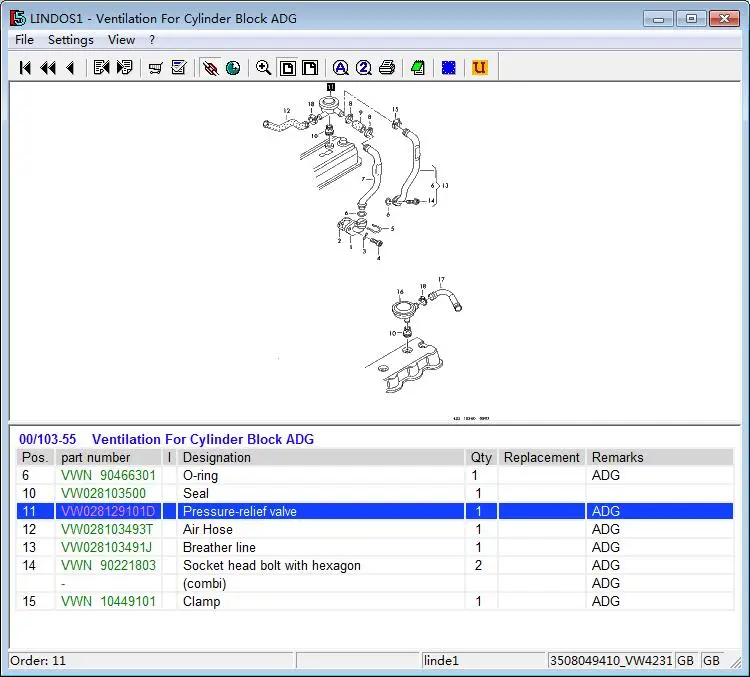Click the orange 'U' icon
Image resolution: width=750 pixels, height=677 pixels.
480,67
